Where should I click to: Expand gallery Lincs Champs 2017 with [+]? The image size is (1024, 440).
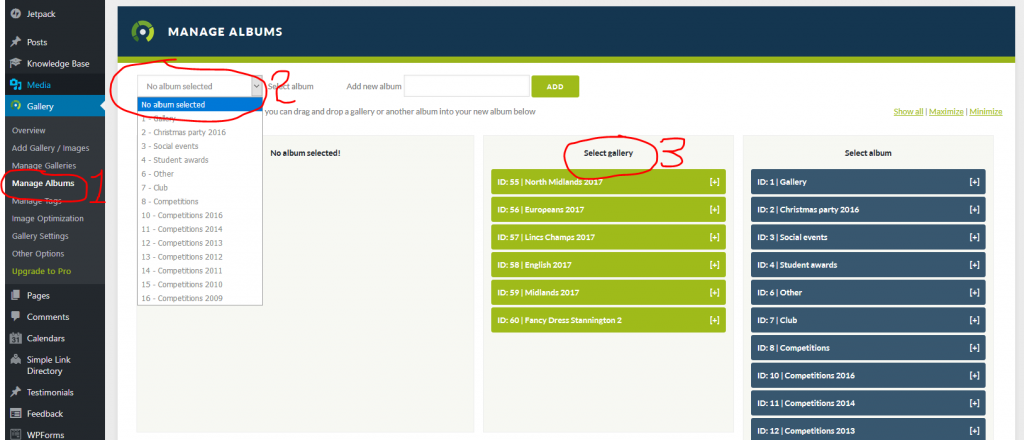click(714, 237)
